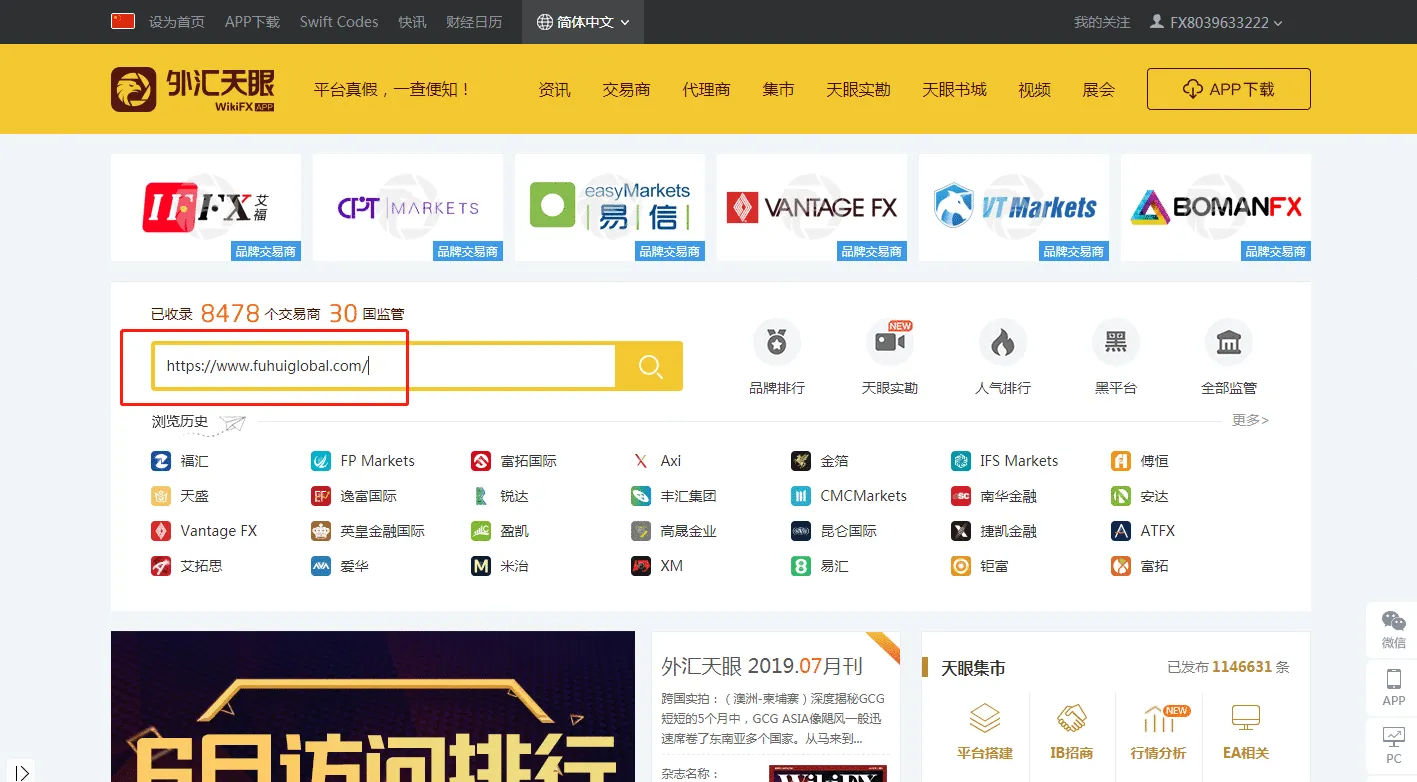Click the Axi broker icon

tap(641, 461)
